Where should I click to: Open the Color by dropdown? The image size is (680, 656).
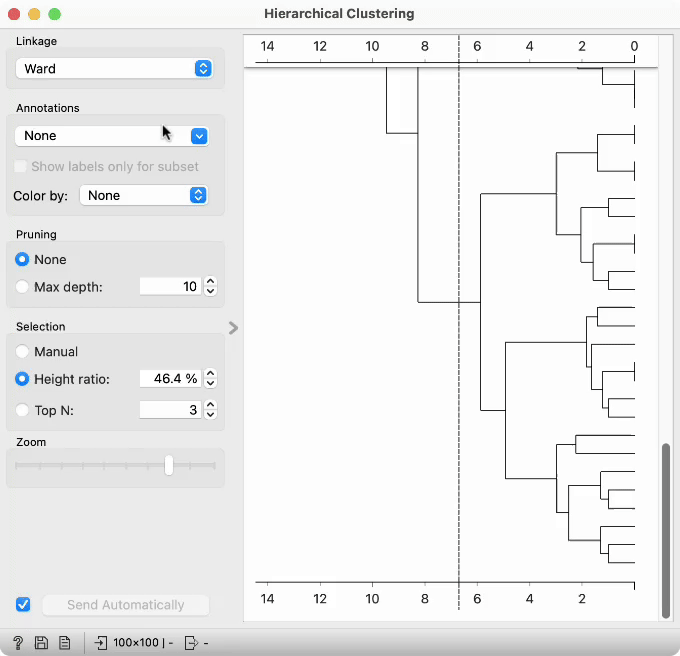point(144,196)
